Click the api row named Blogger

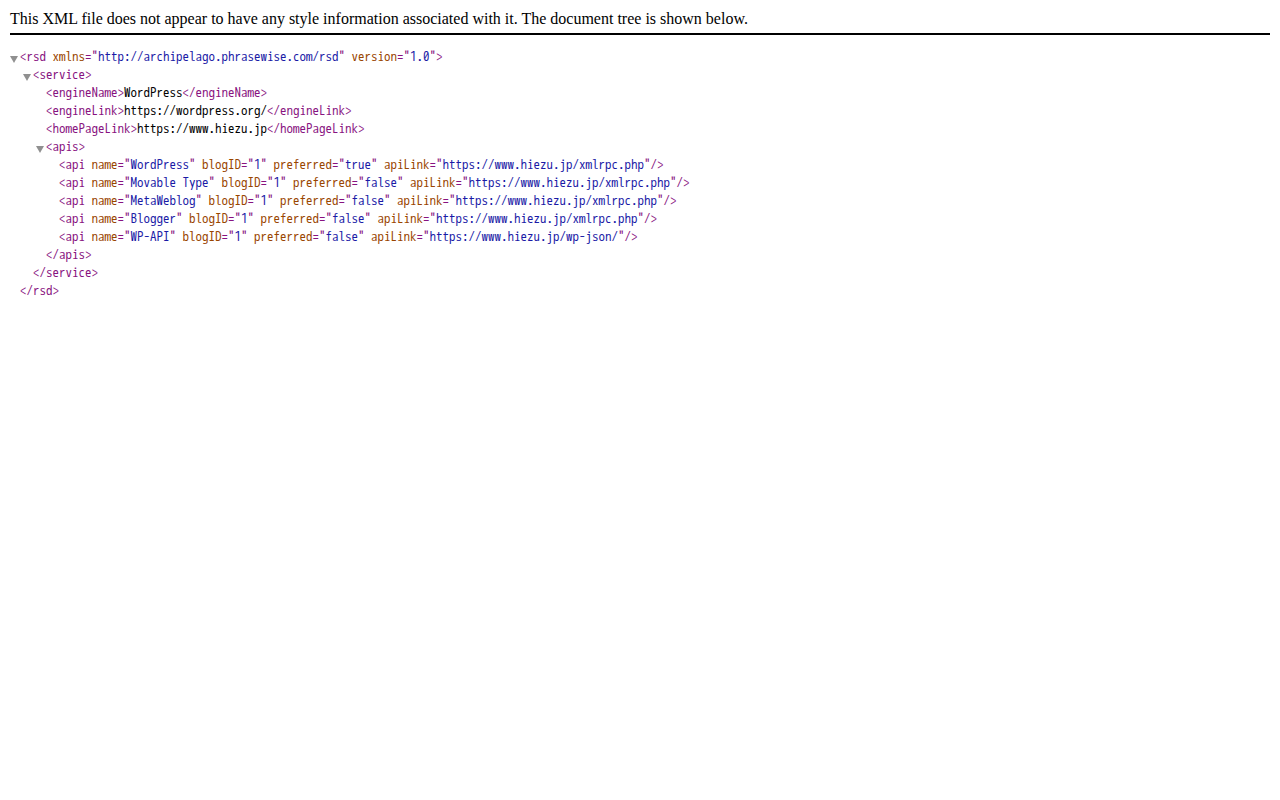click(x=358, y=219)
